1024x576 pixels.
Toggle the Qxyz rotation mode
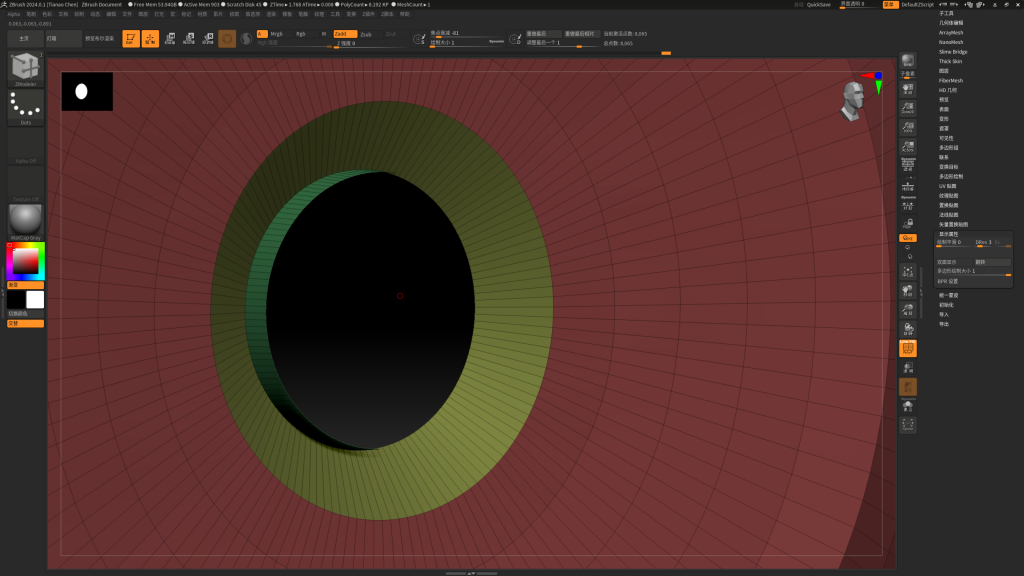click(908, 238)
